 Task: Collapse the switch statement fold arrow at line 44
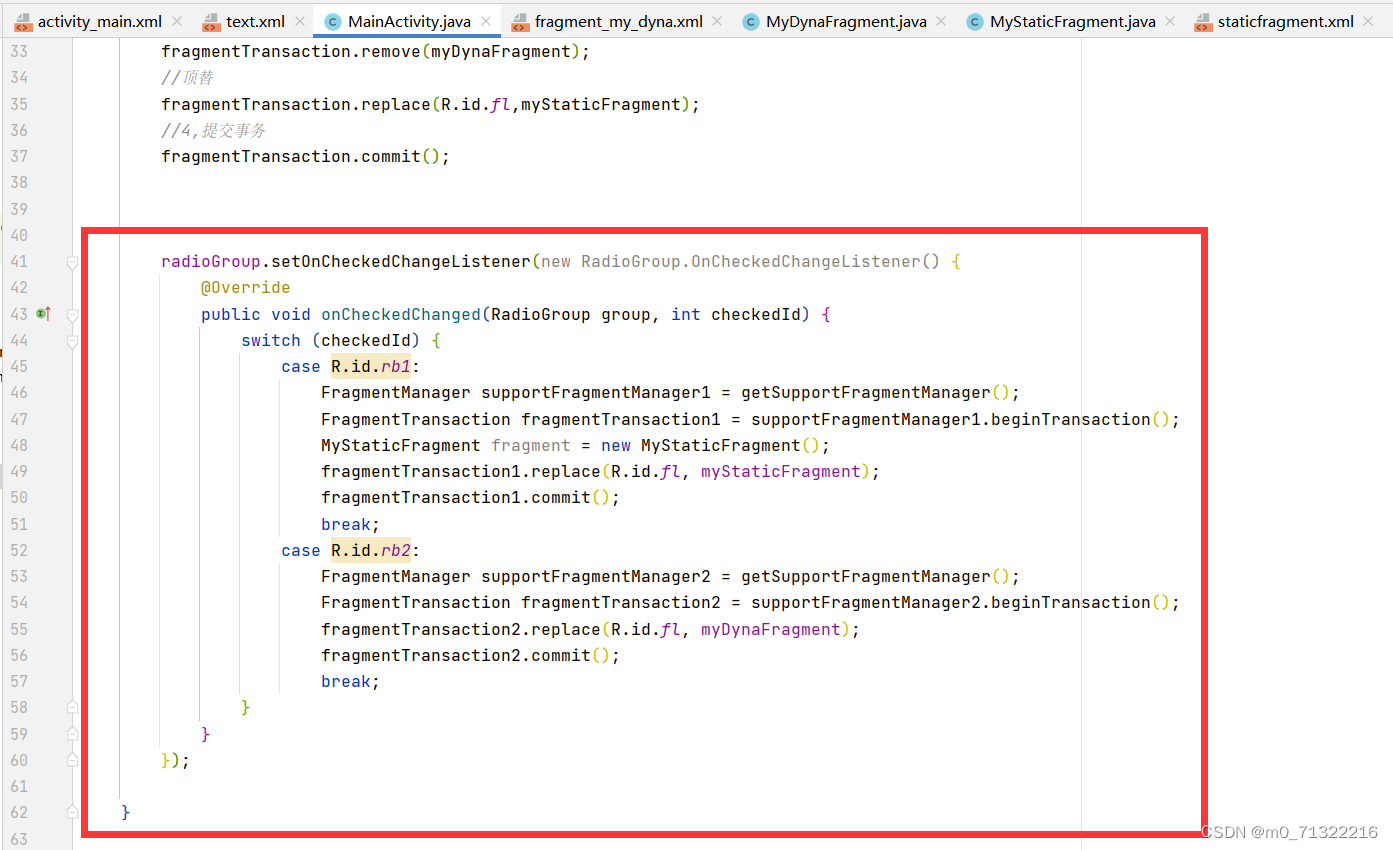[x=71, y=340]
